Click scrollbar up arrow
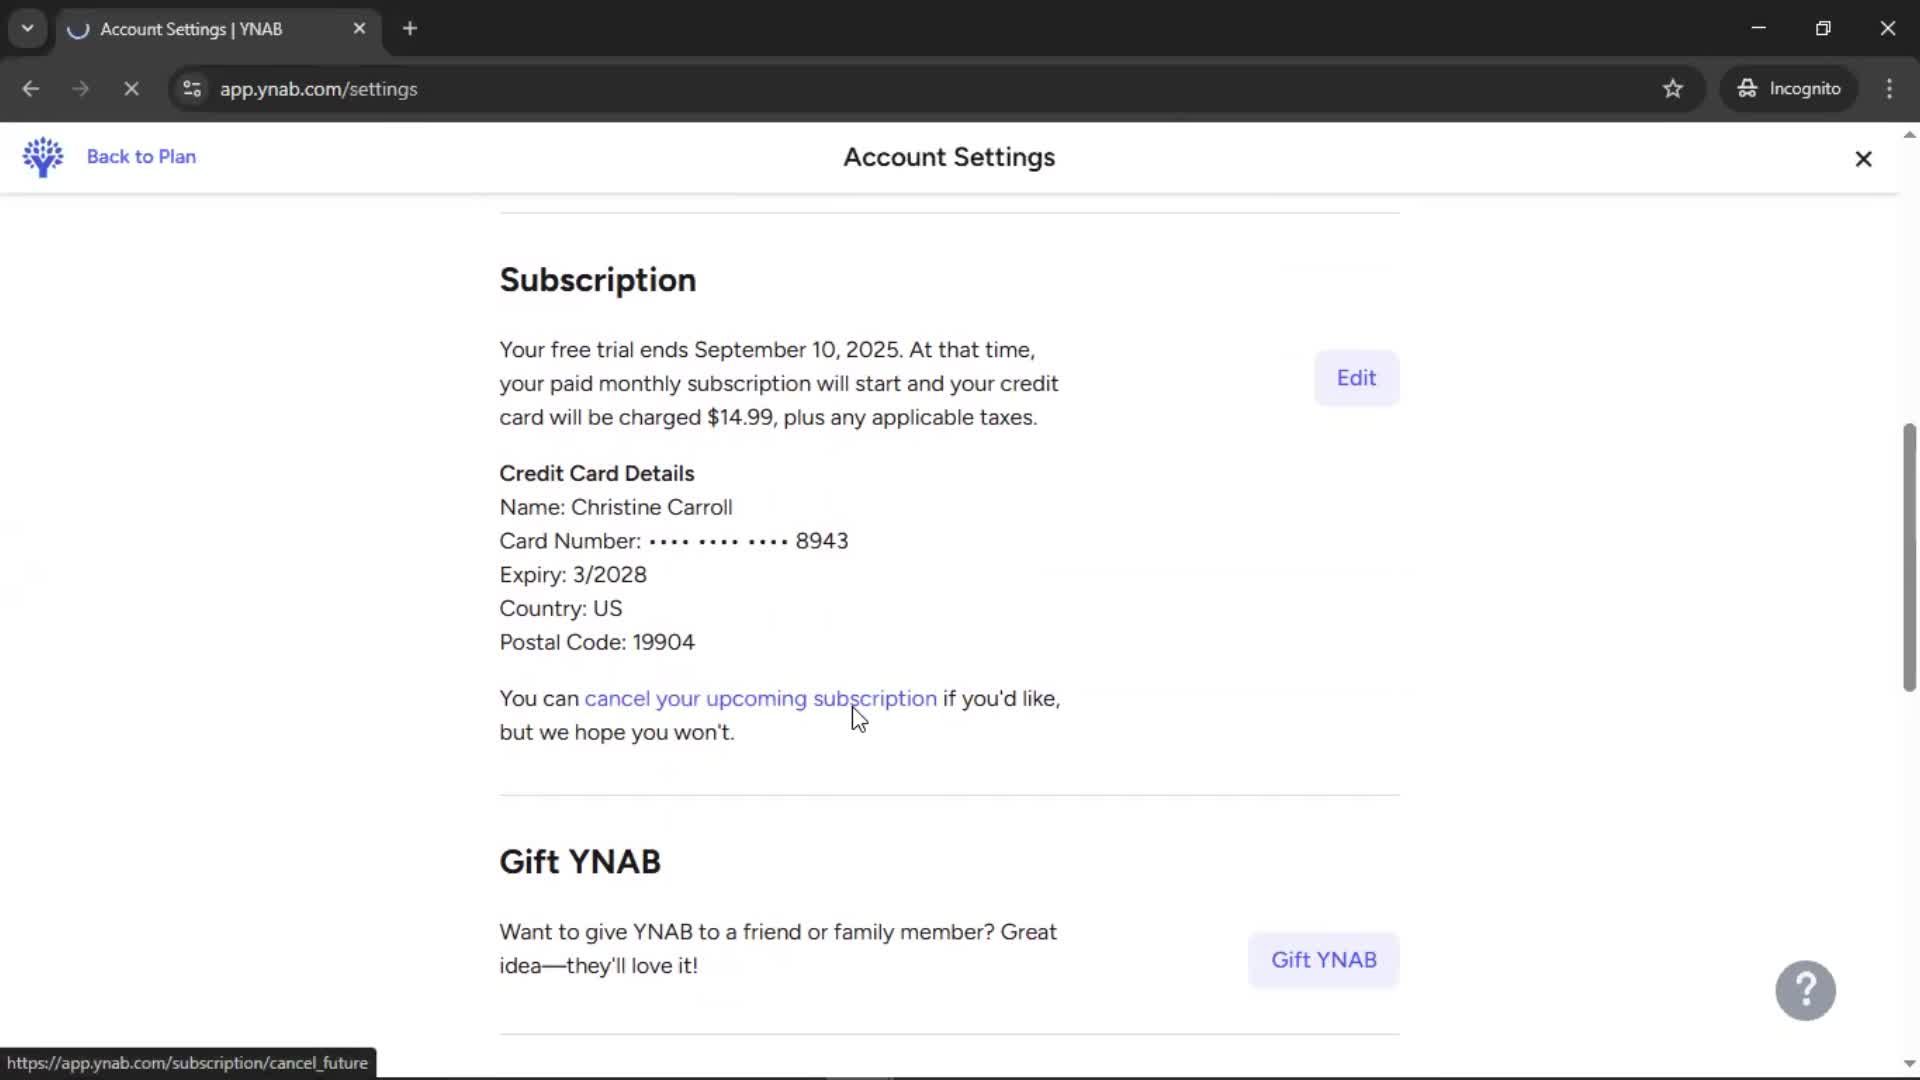The width and height of the screenshot is (1920, 1080). coord(1909,134)
